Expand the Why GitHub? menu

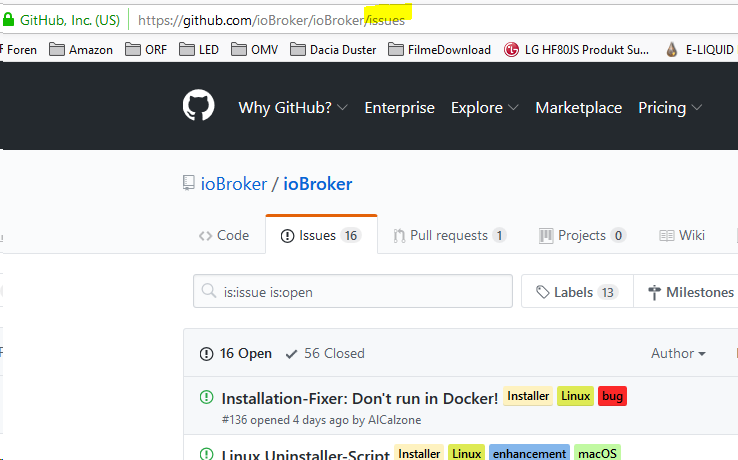pyautogui.click(x=293, y=107)
